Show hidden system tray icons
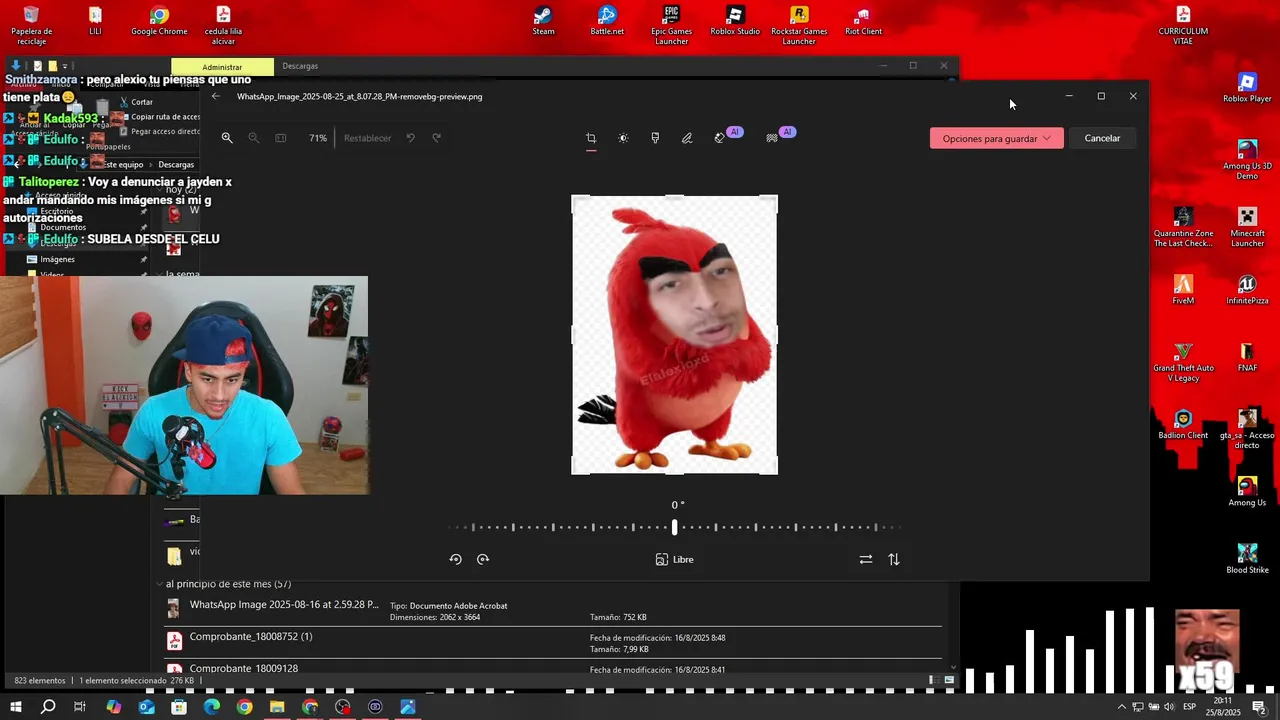The height and width of the screenshot is (720, 1280). (x=1122, y=707)
